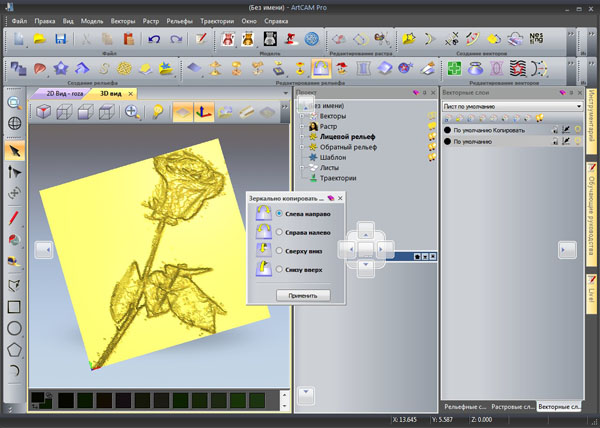Image resolution: width=600 pixels, height=428 pixels.
Task: Close the '3D вид' tab with its X
Action: pos(130,93)
